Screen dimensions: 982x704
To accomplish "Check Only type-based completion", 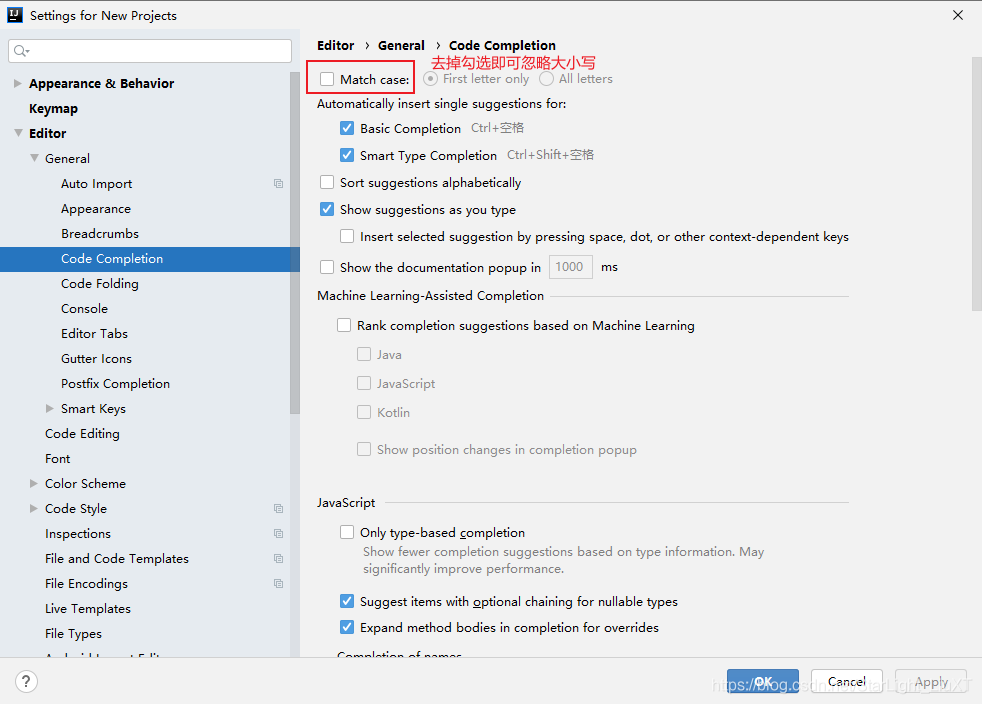I will [x=347, y=532].
